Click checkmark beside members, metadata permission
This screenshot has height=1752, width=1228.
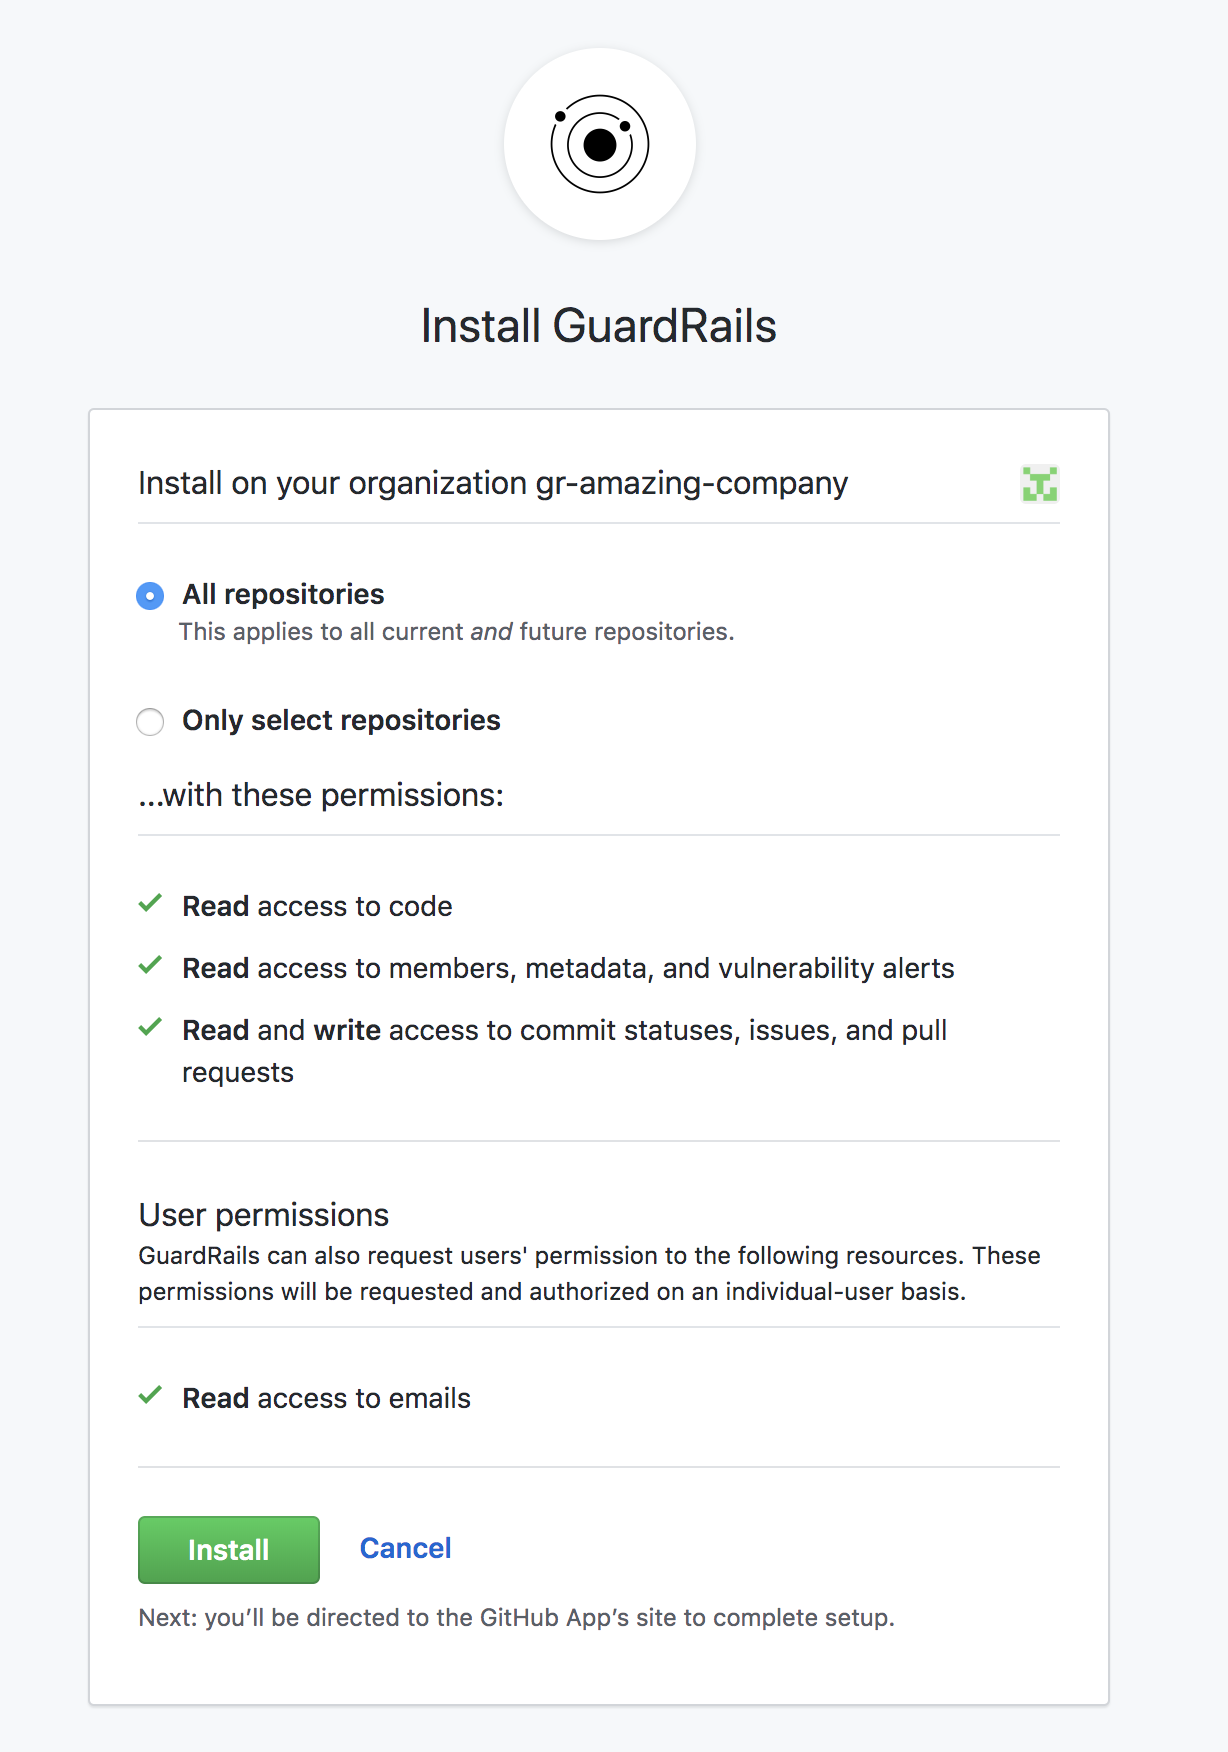pyautogui.click(x=150, y=966)
